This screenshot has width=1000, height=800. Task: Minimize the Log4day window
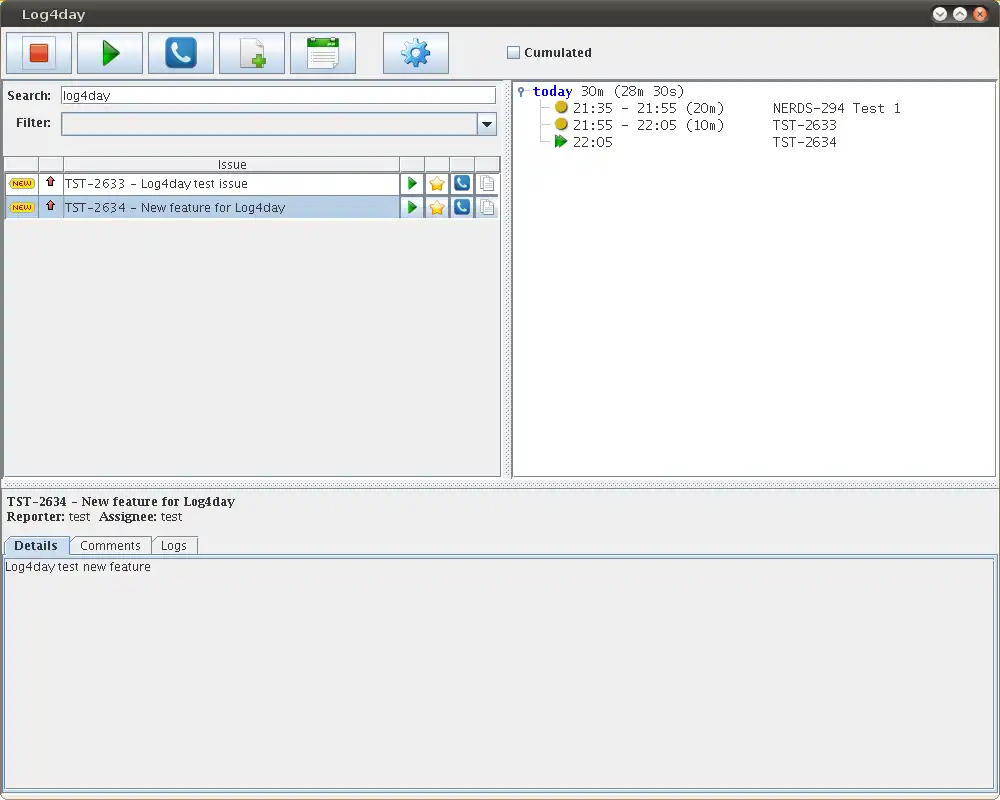pyautogui.click(x=939, y=14)
